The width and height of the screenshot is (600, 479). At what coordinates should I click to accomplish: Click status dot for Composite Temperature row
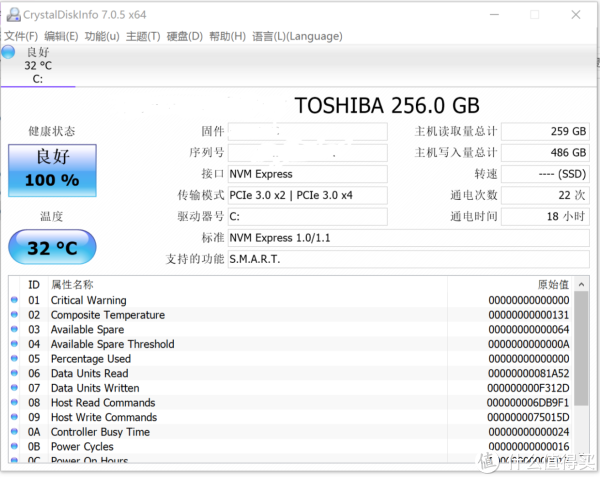click(x=14, y=314)
